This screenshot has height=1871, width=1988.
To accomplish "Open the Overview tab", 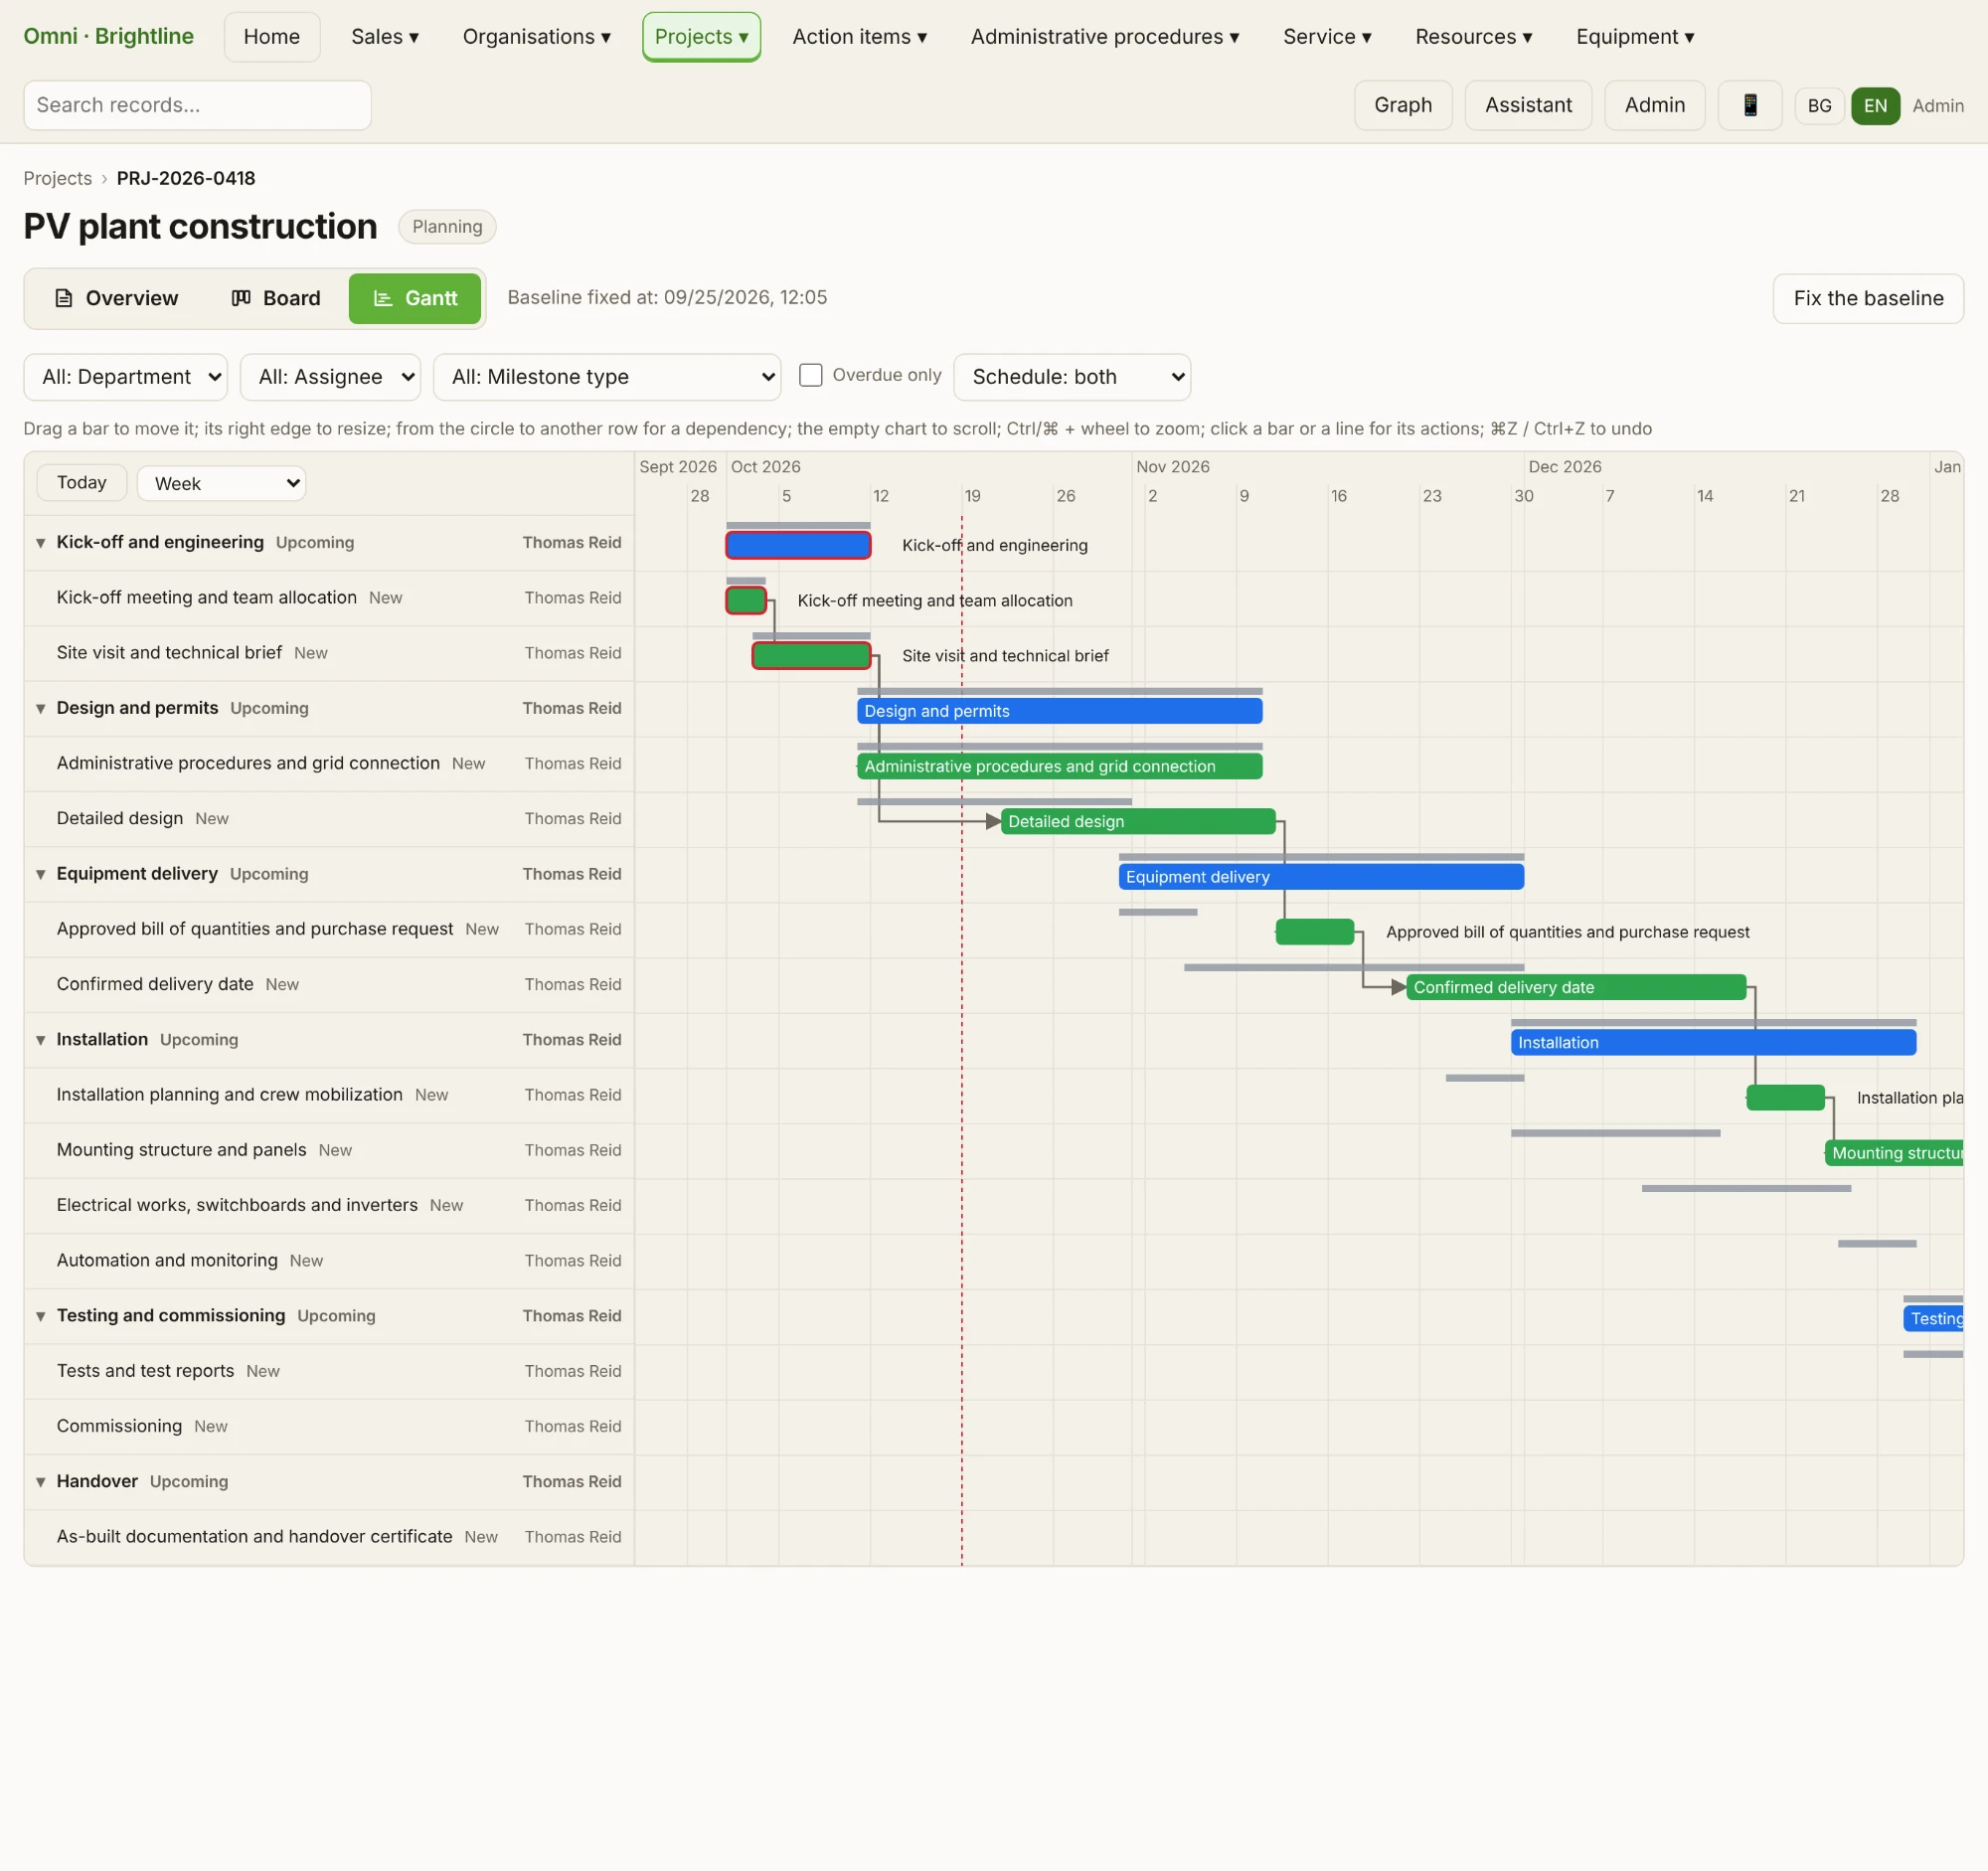I will pyautogui.click(x=117, y=298).
